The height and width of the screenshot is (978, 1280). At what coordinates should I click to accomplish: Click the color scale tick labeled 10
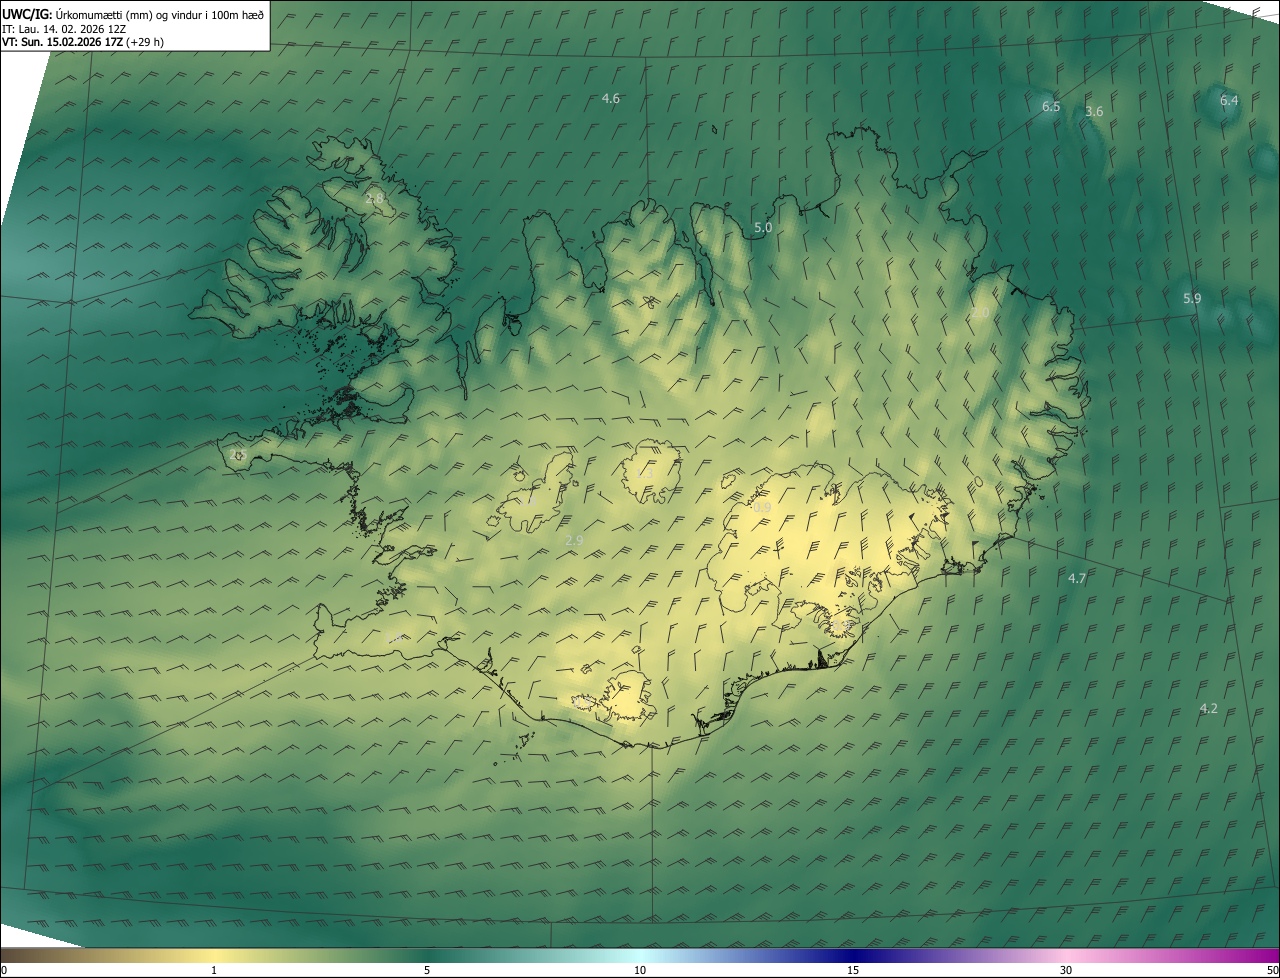[x=640, y=970]
